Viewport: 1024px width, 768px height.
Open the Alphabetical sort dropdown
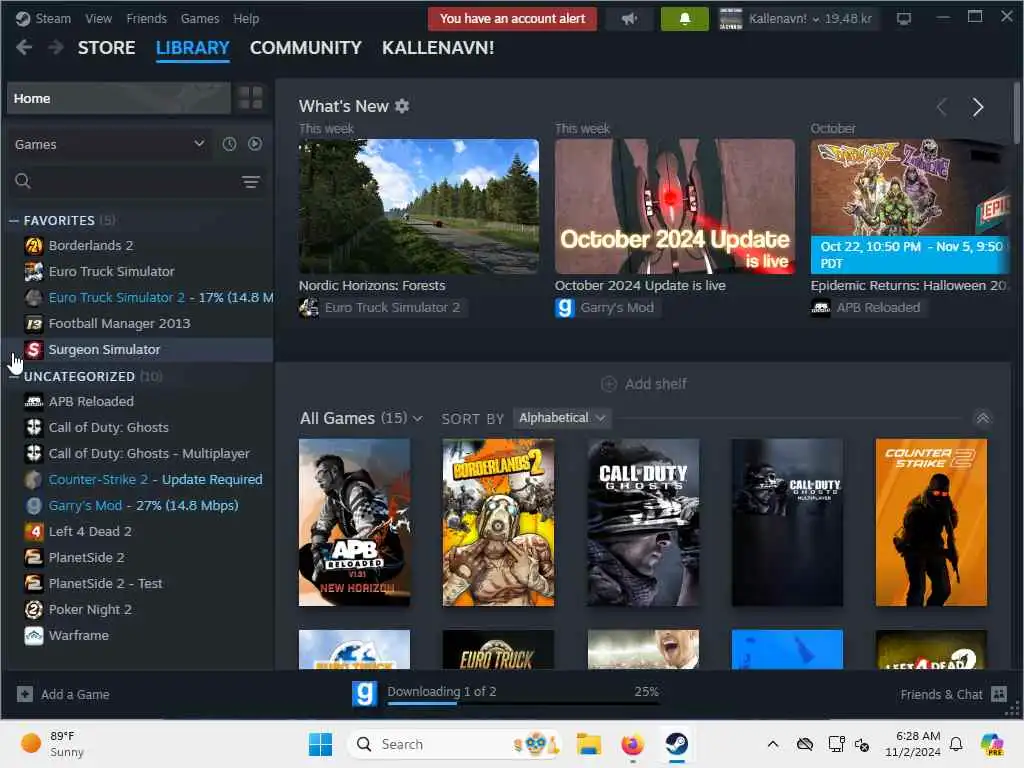pos(562,418)
